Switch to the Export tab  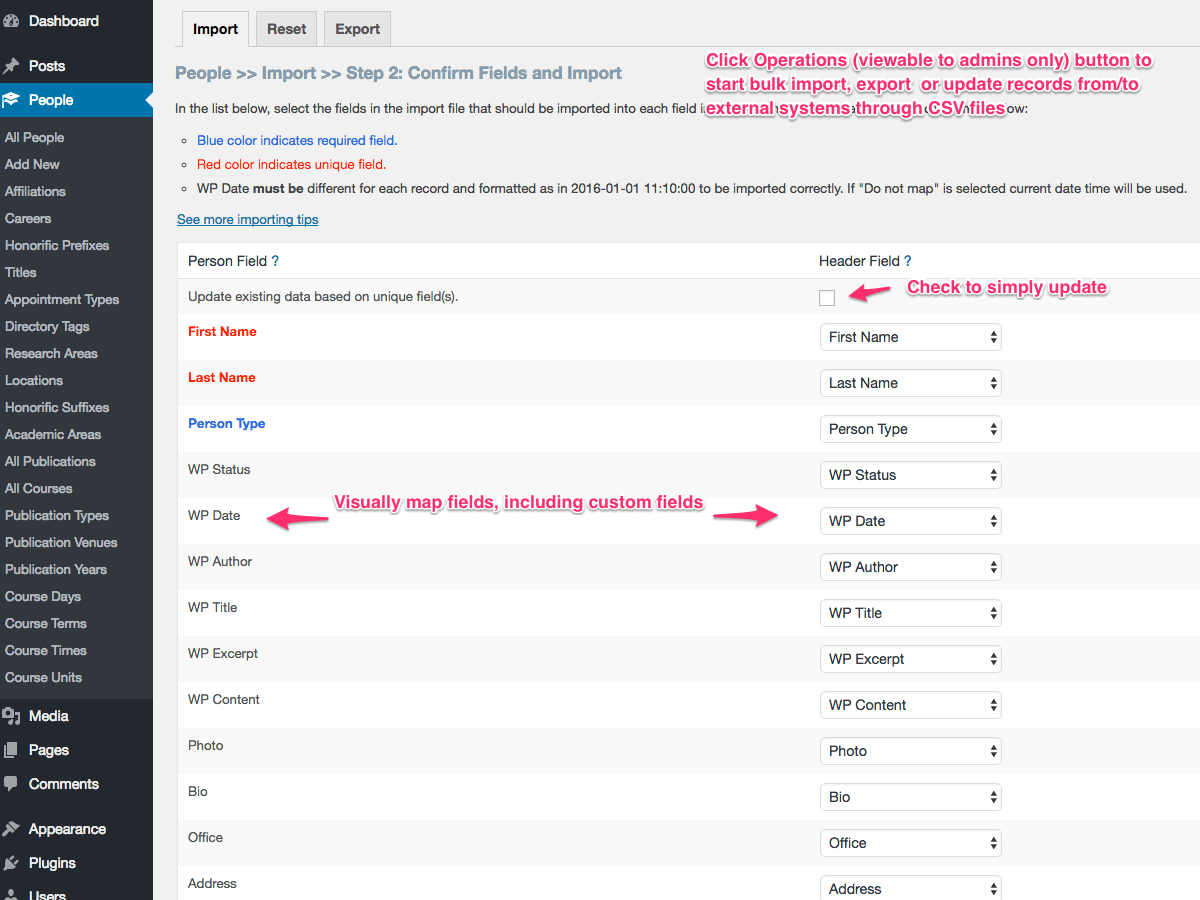(357, 29)
